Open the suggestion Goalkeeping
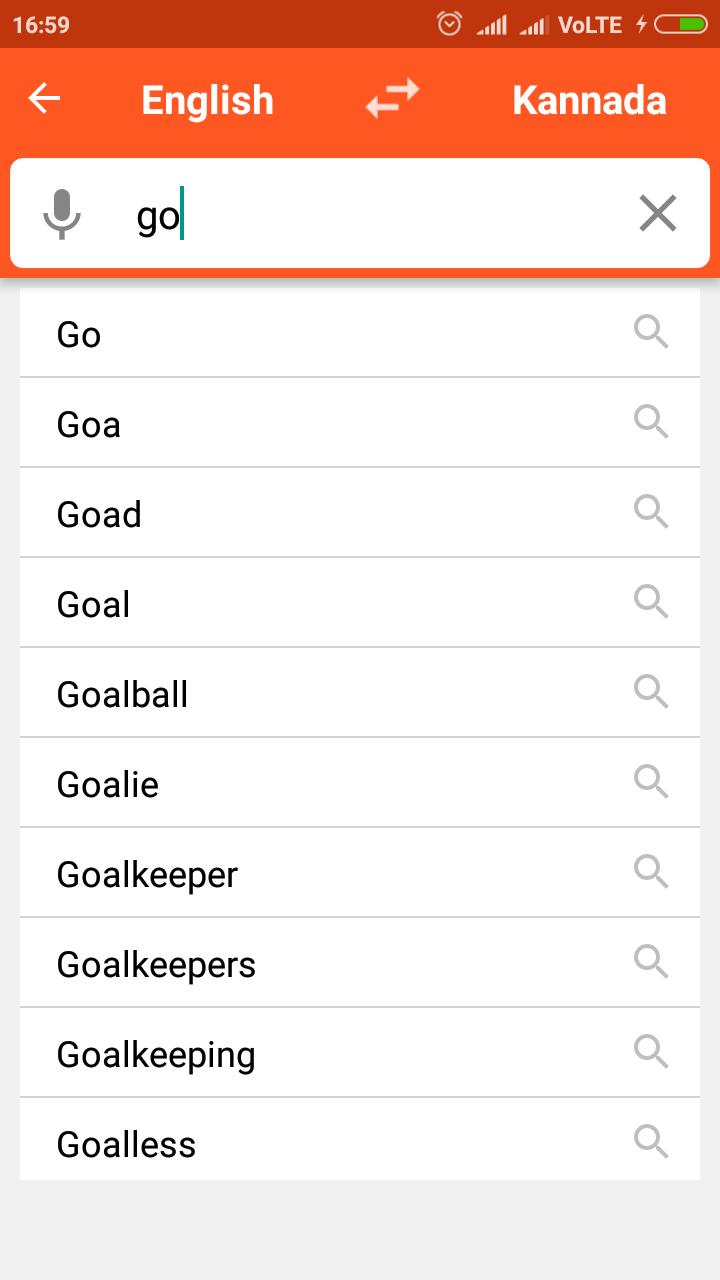Image resolution: width=720 pixels, height=1280 pixels. pos(360,1053)
